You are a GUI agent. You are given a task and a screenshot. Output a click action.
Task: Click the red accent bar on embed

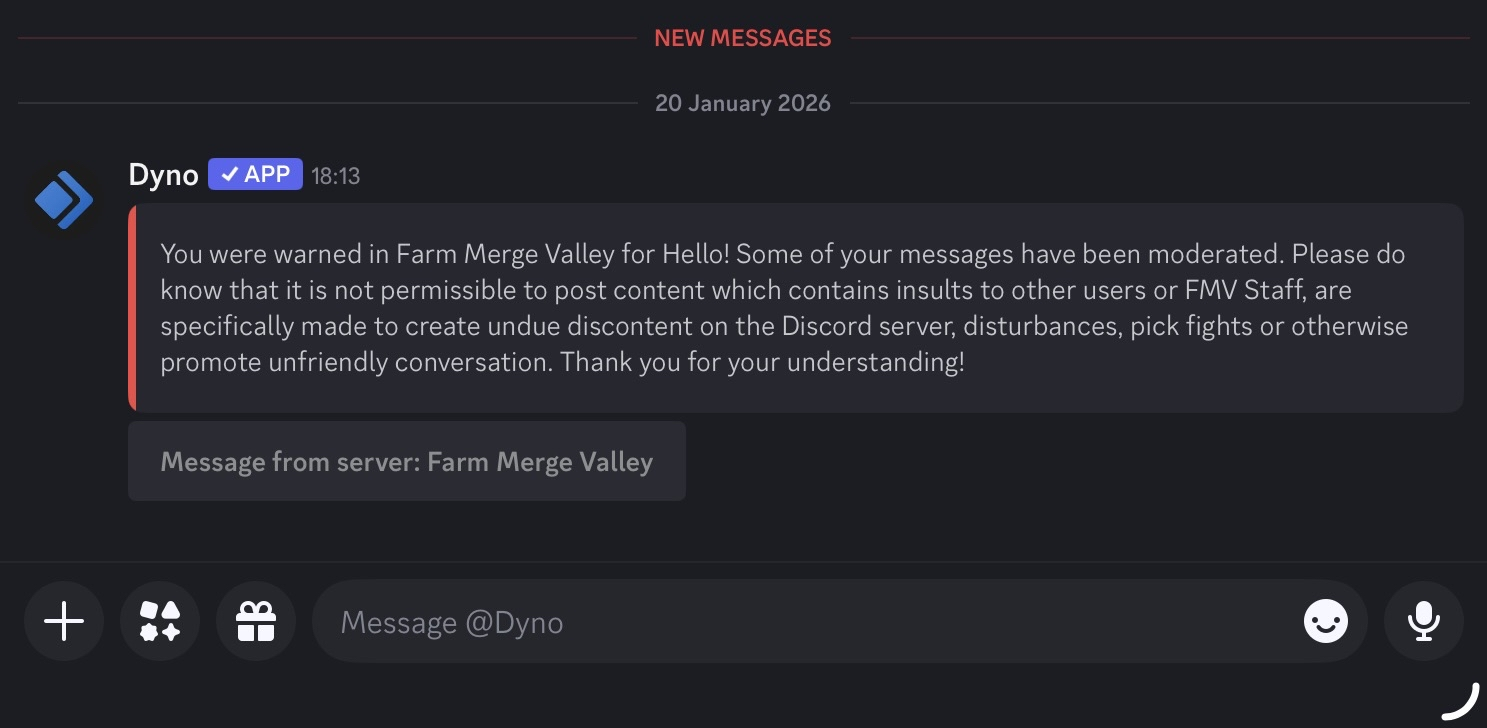tap(132, 308)
